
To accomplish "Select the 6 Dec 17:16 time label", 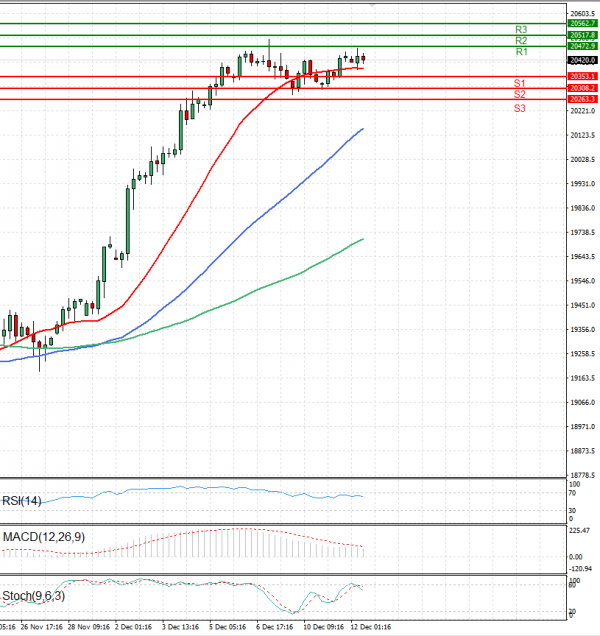I will (x=274, y=627).
